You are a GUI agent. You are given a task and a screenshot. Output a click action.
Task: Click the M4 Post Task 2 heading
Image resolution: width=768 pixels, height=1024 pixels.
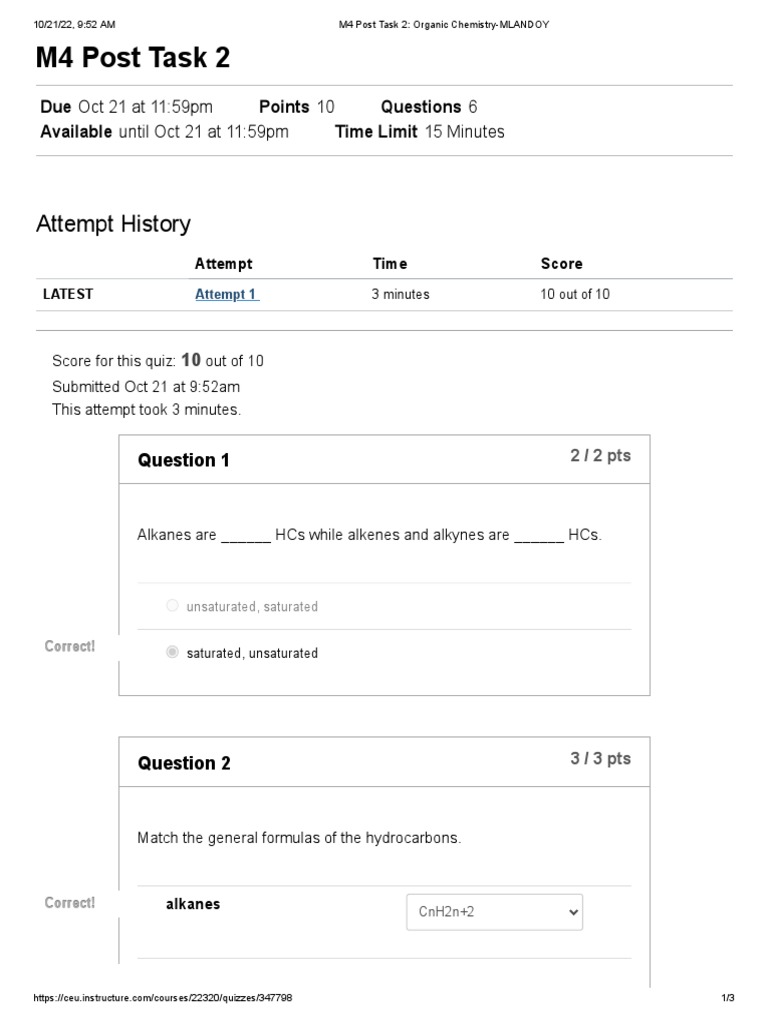[133, 58]
